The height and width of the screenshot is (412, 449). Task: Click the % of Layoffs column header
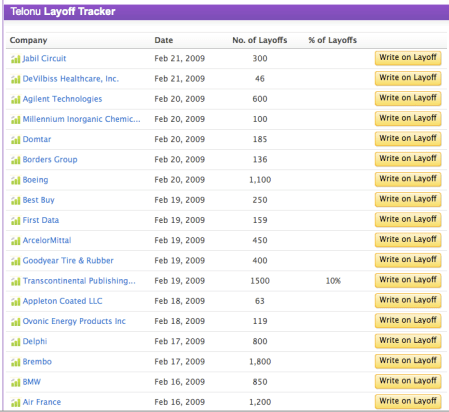pos(332,40)
